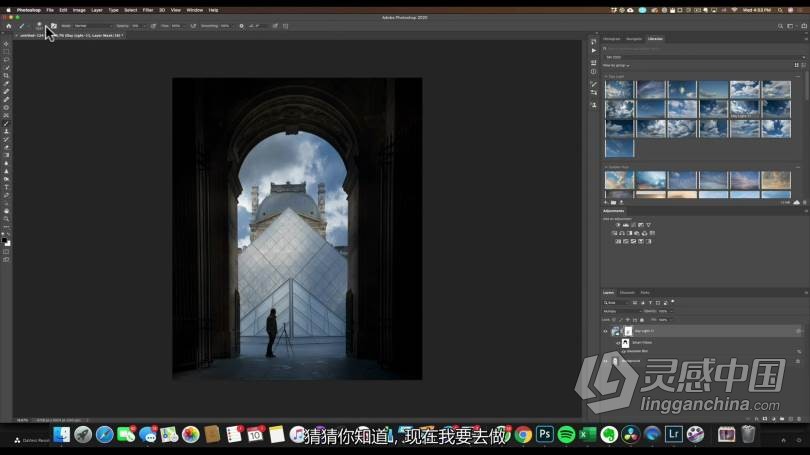Hide the Background layer

pyautogui.click(x=605, y=361)
